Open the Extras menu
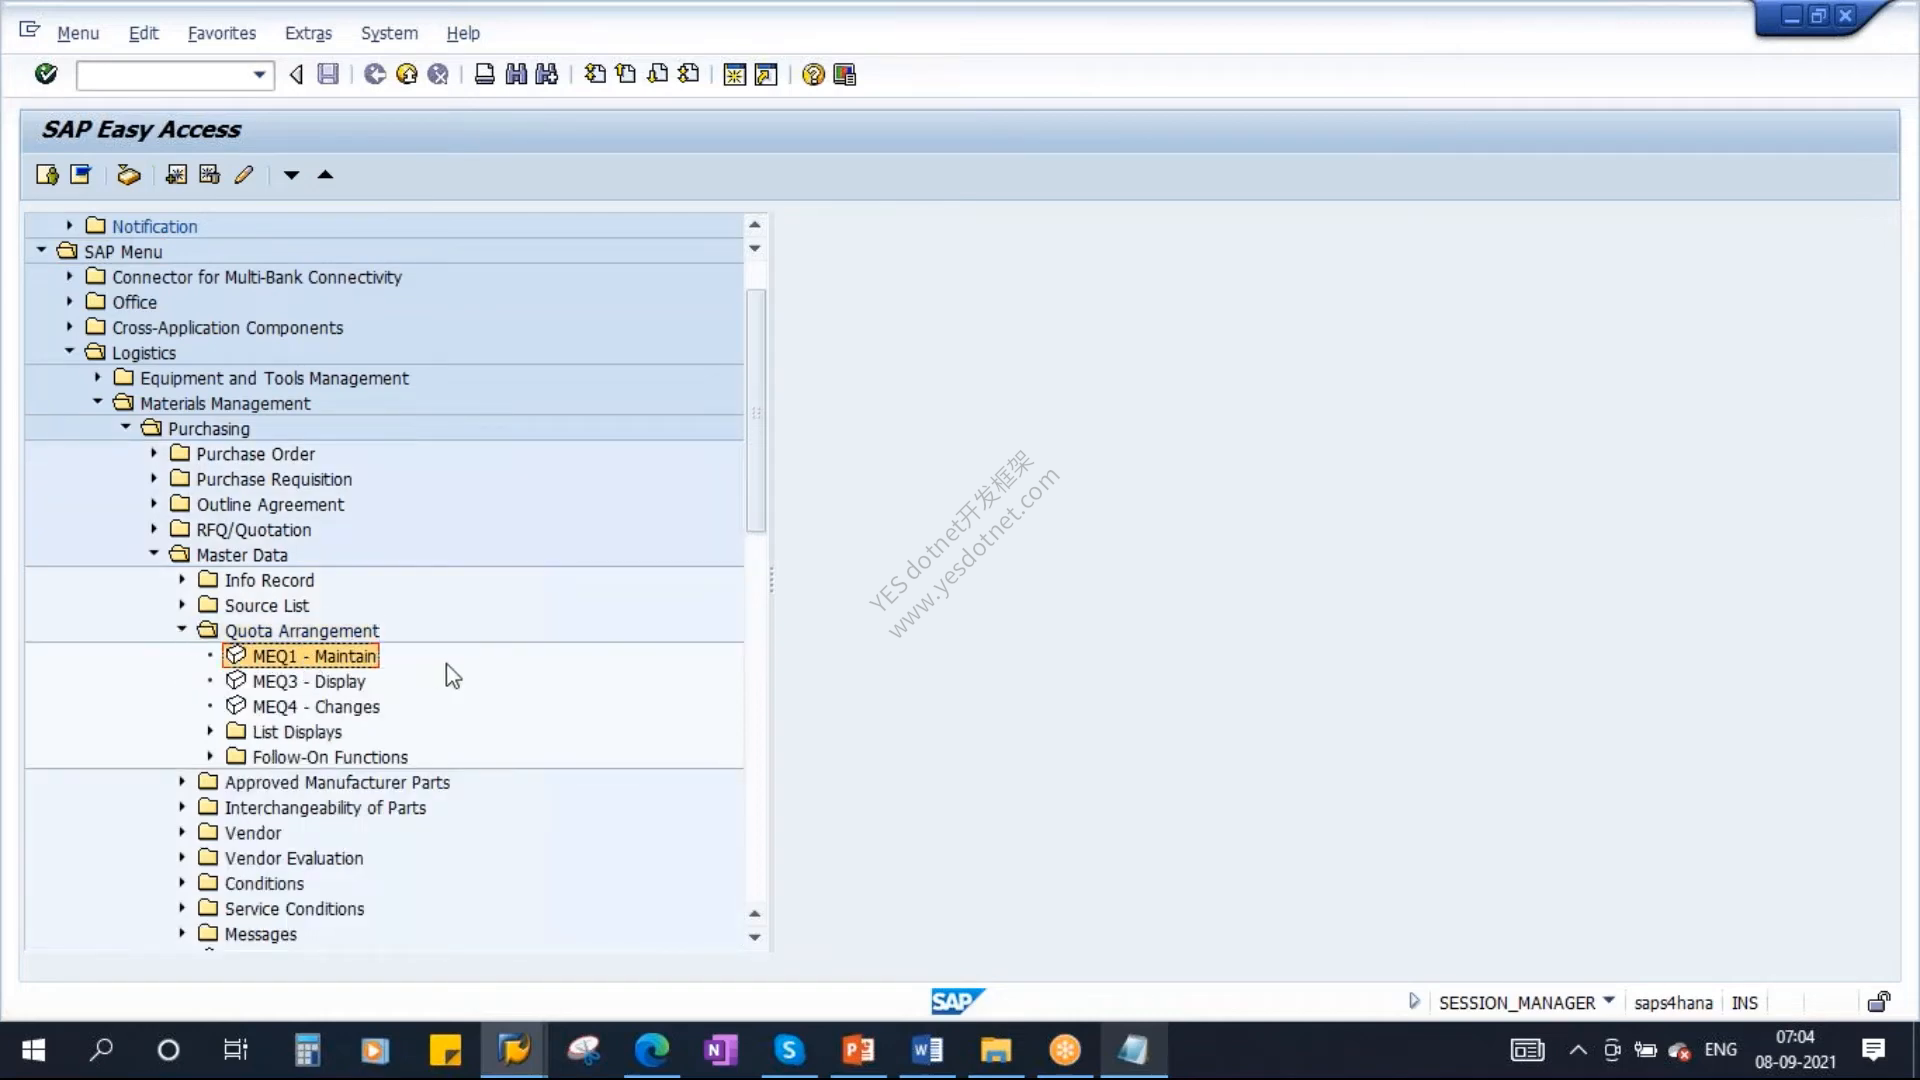Screen dimensions: 1920x1080 pyautogui.click(x=308, y=33)
